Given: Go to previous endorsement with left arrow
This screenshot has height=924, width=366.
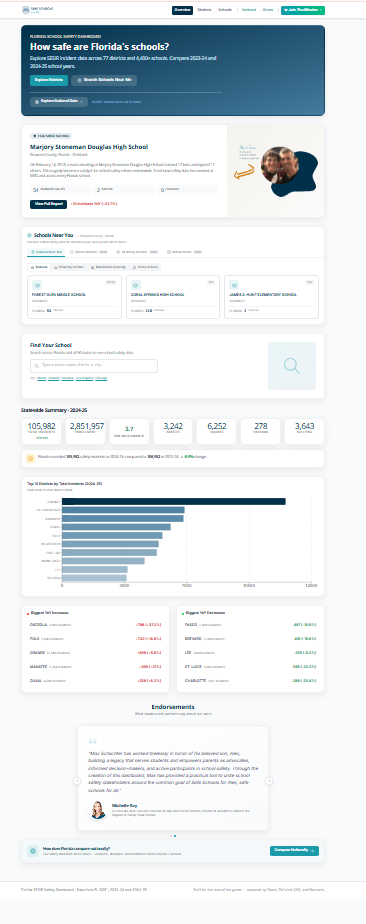Looking at the screenshot, I should pos(77,781).
